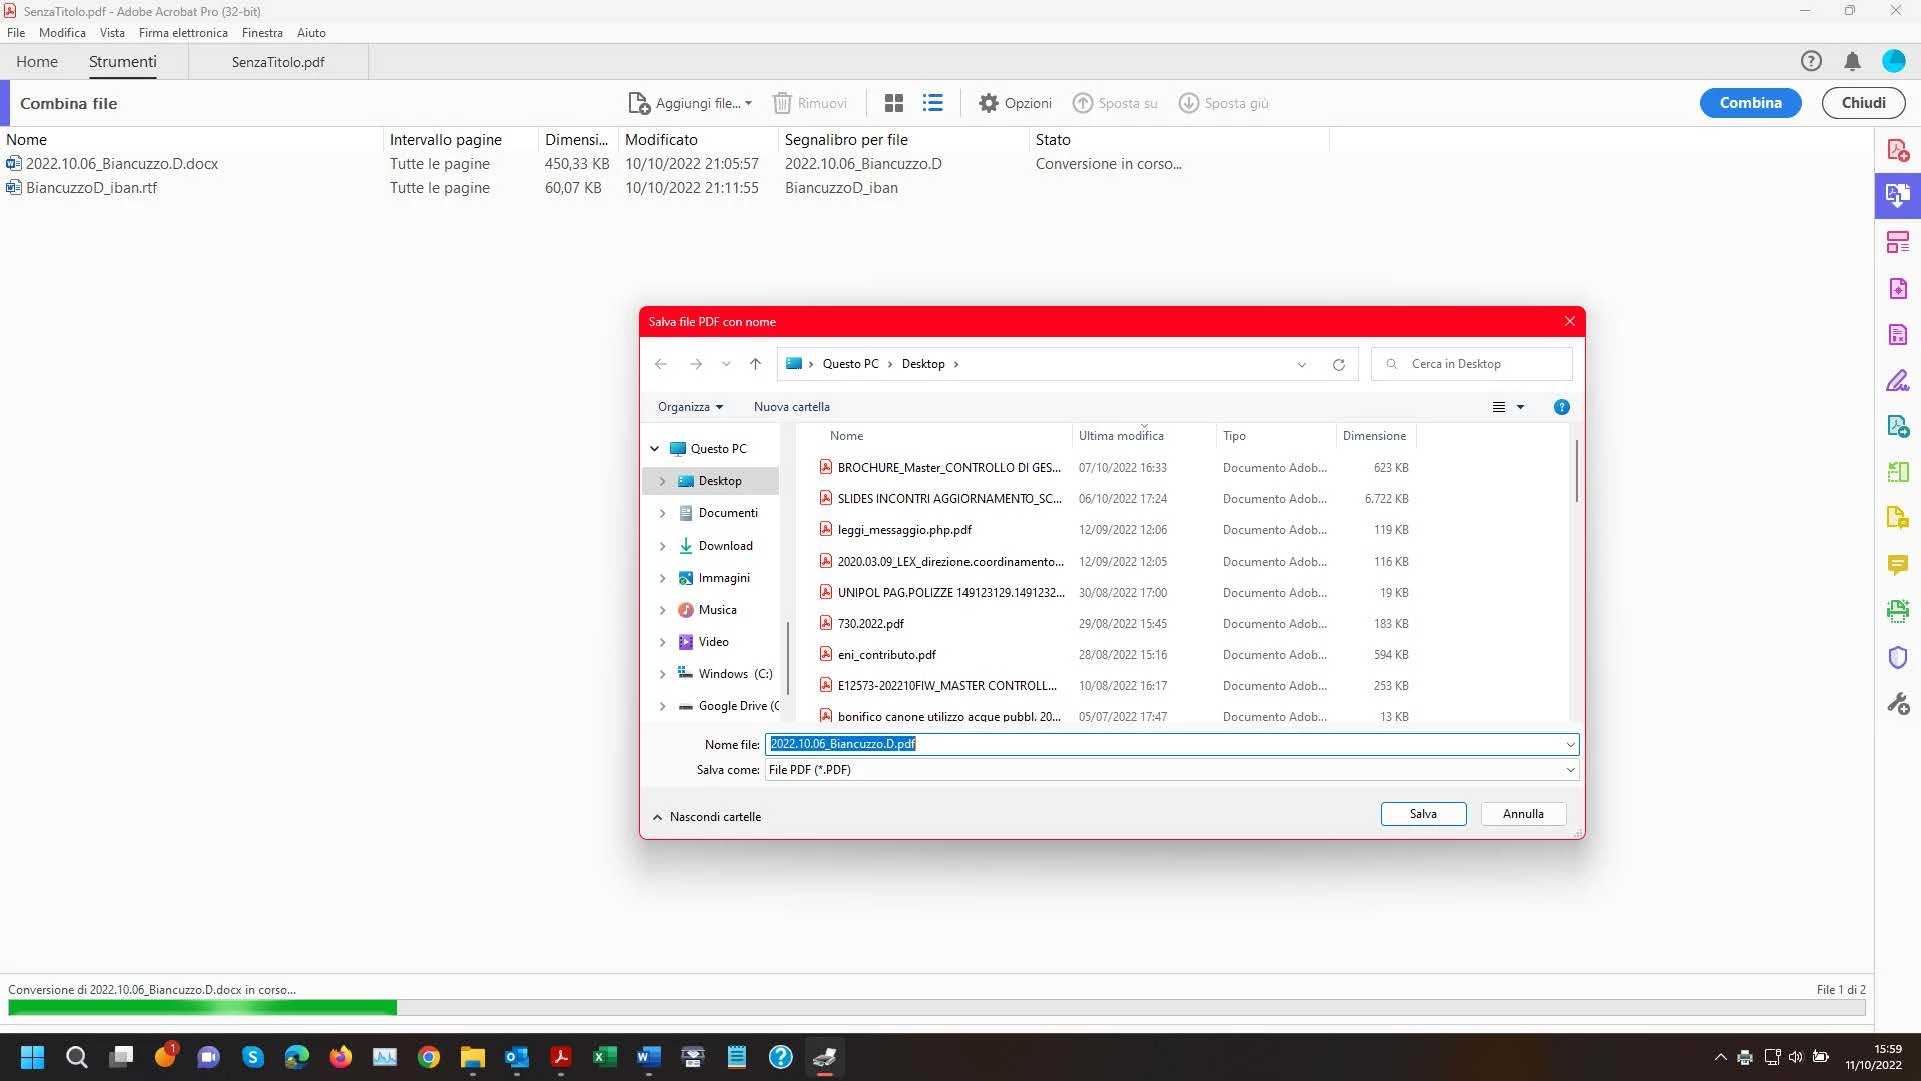The width and height of the screenshot is (1921, 1081).
Task: Open the Comment tool icon in sidebar
Action: tap(1897, 565)
